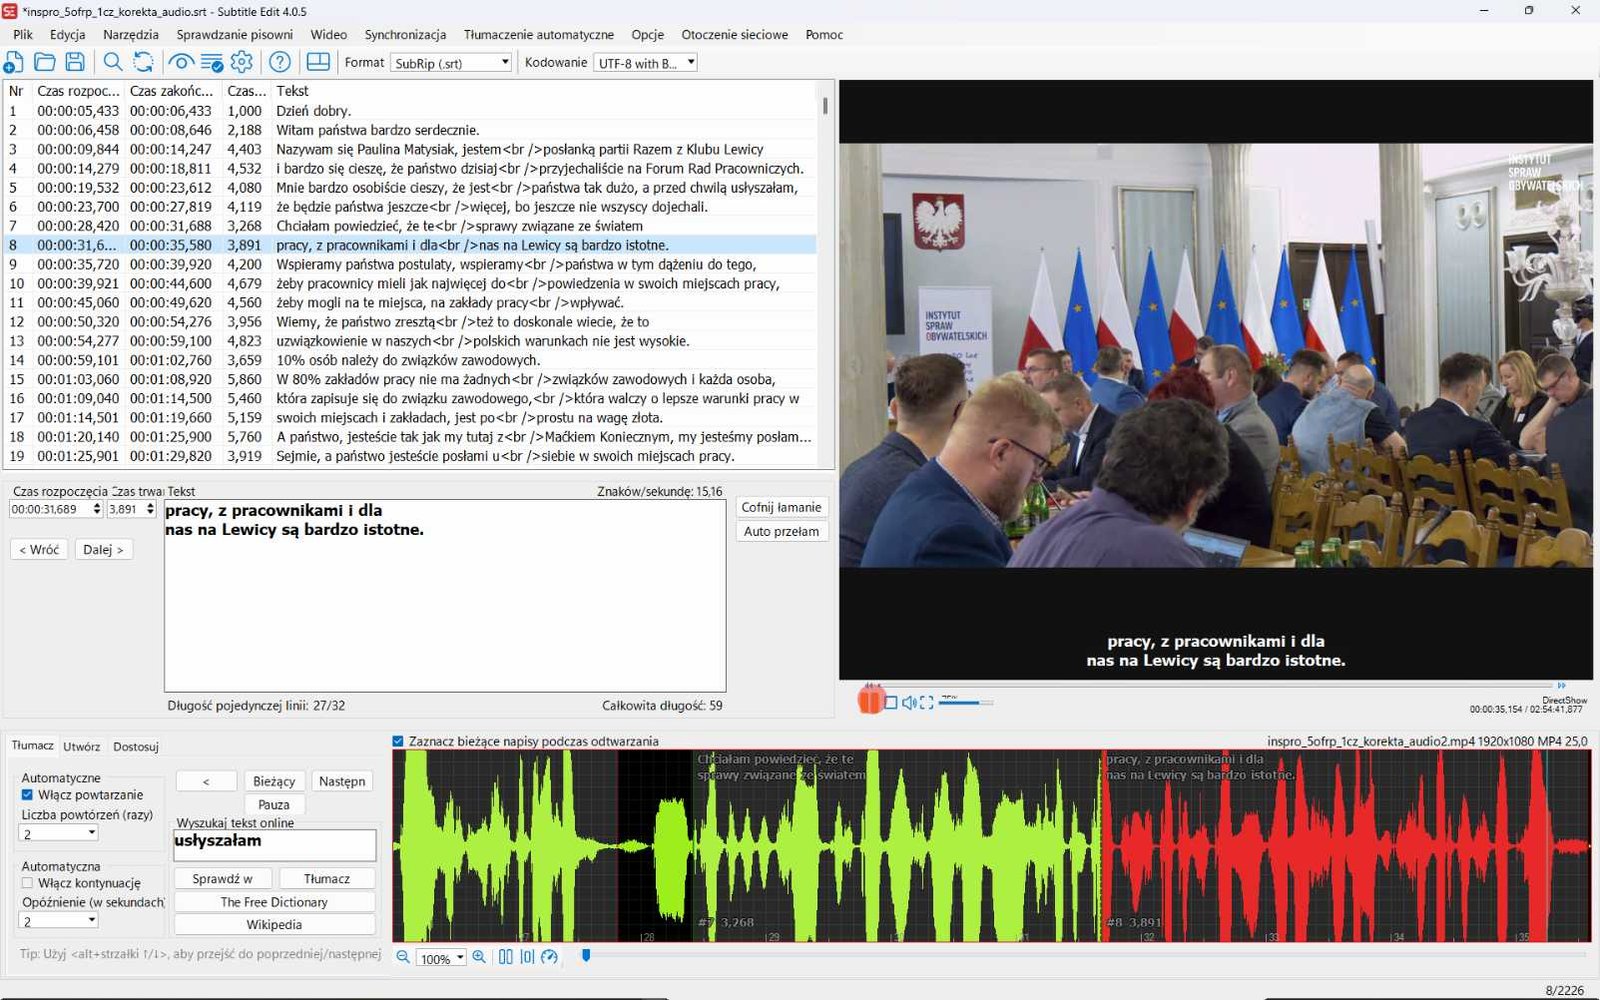Open the Replace tool with circular arrows

point(143,62)
